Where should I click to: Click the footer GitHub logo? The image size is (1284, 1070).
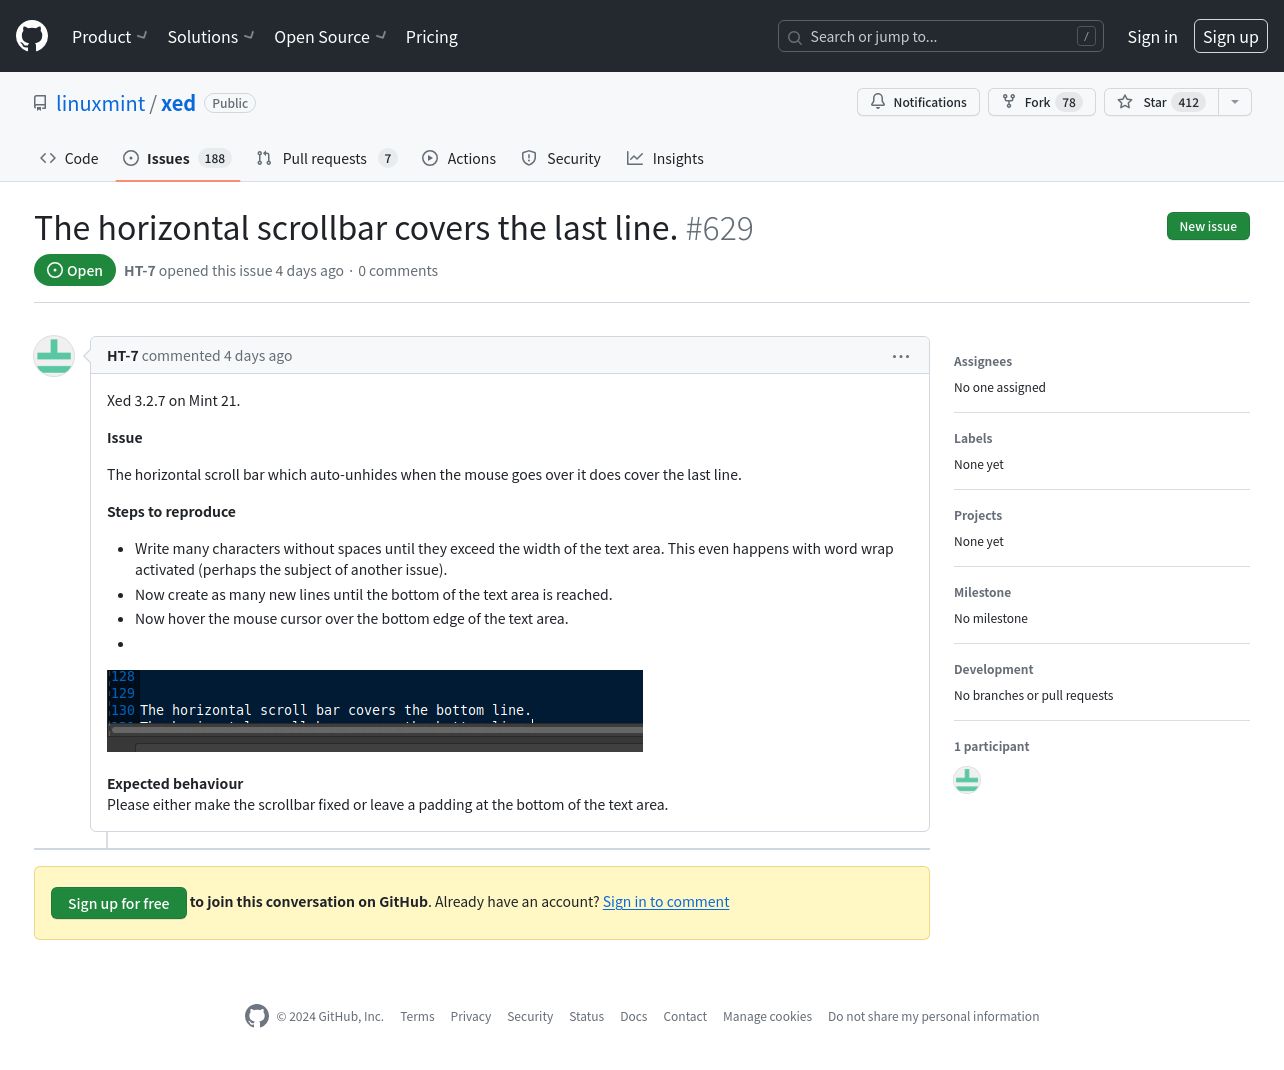point(257,1016)
